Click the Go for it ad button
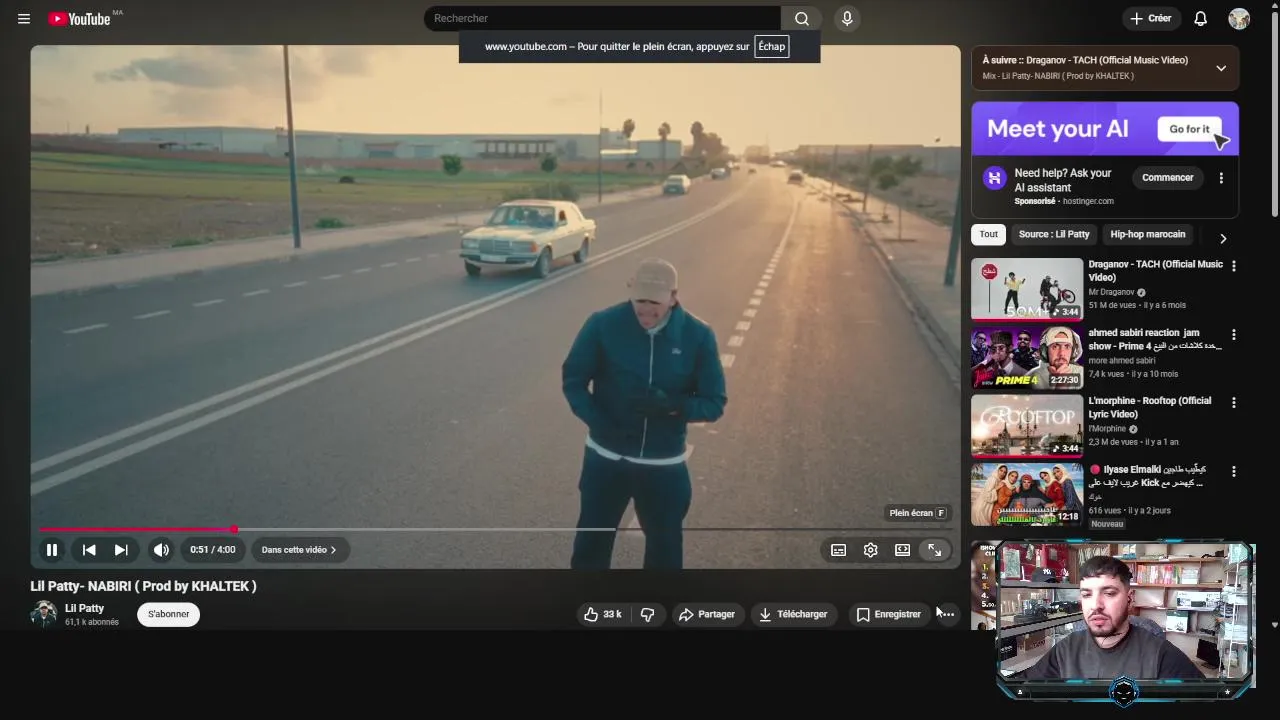This screenshot has height=720, width=1280. coord(1189,129)
